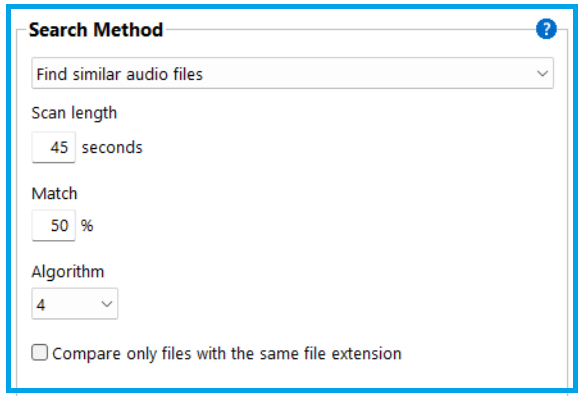Select the value 50 in Match field
583x396 pixels.
[59, 226]
